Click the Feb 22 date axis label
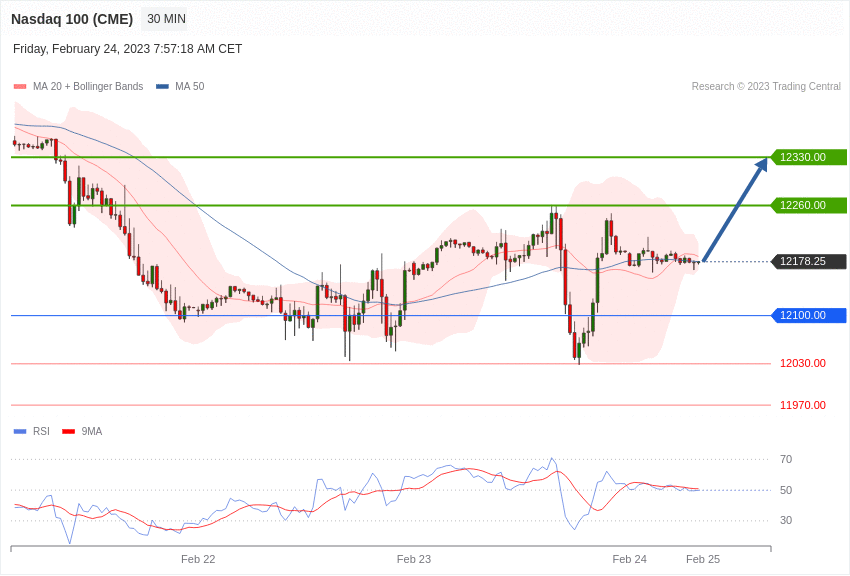This screenshot has height=576, width=850. tap(198, 559)
